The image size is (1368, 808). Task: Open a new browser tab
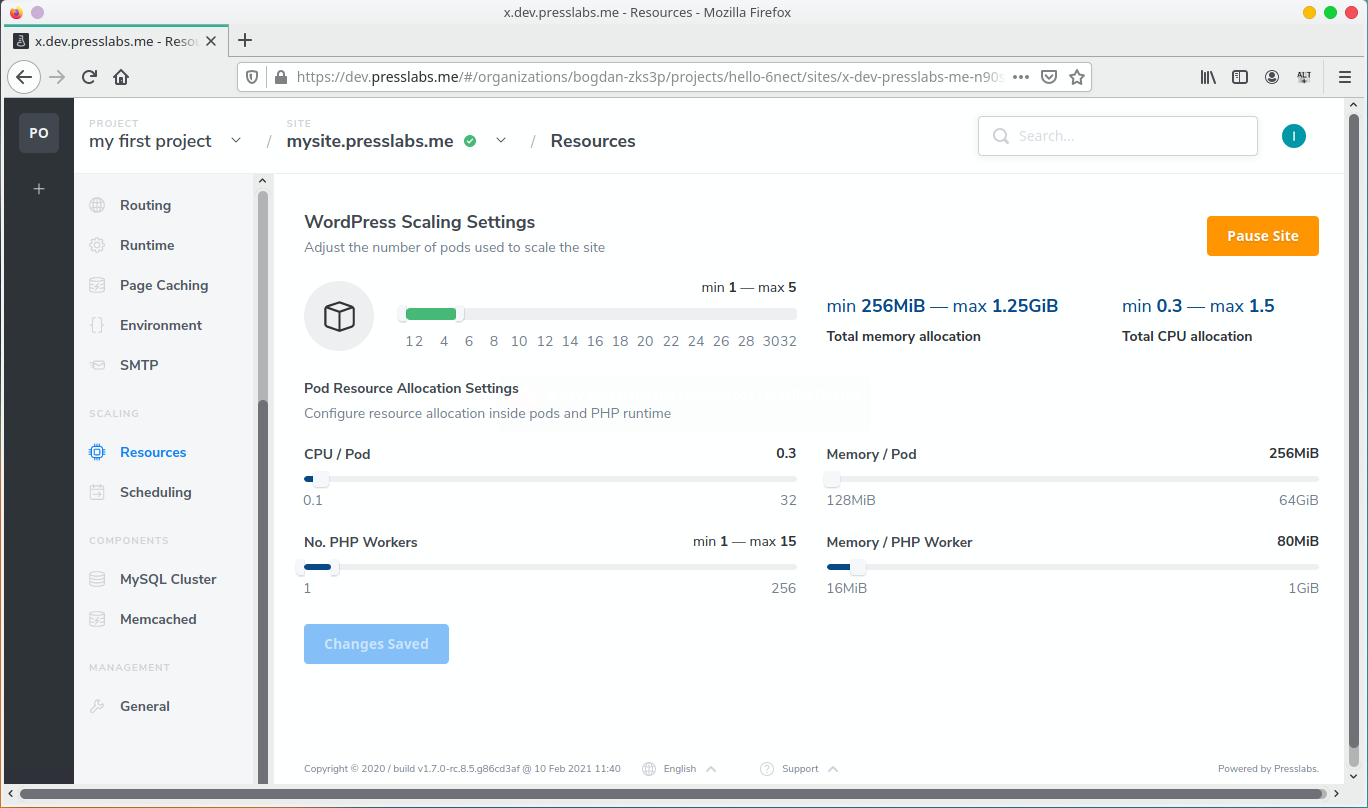tap(245, 40)
